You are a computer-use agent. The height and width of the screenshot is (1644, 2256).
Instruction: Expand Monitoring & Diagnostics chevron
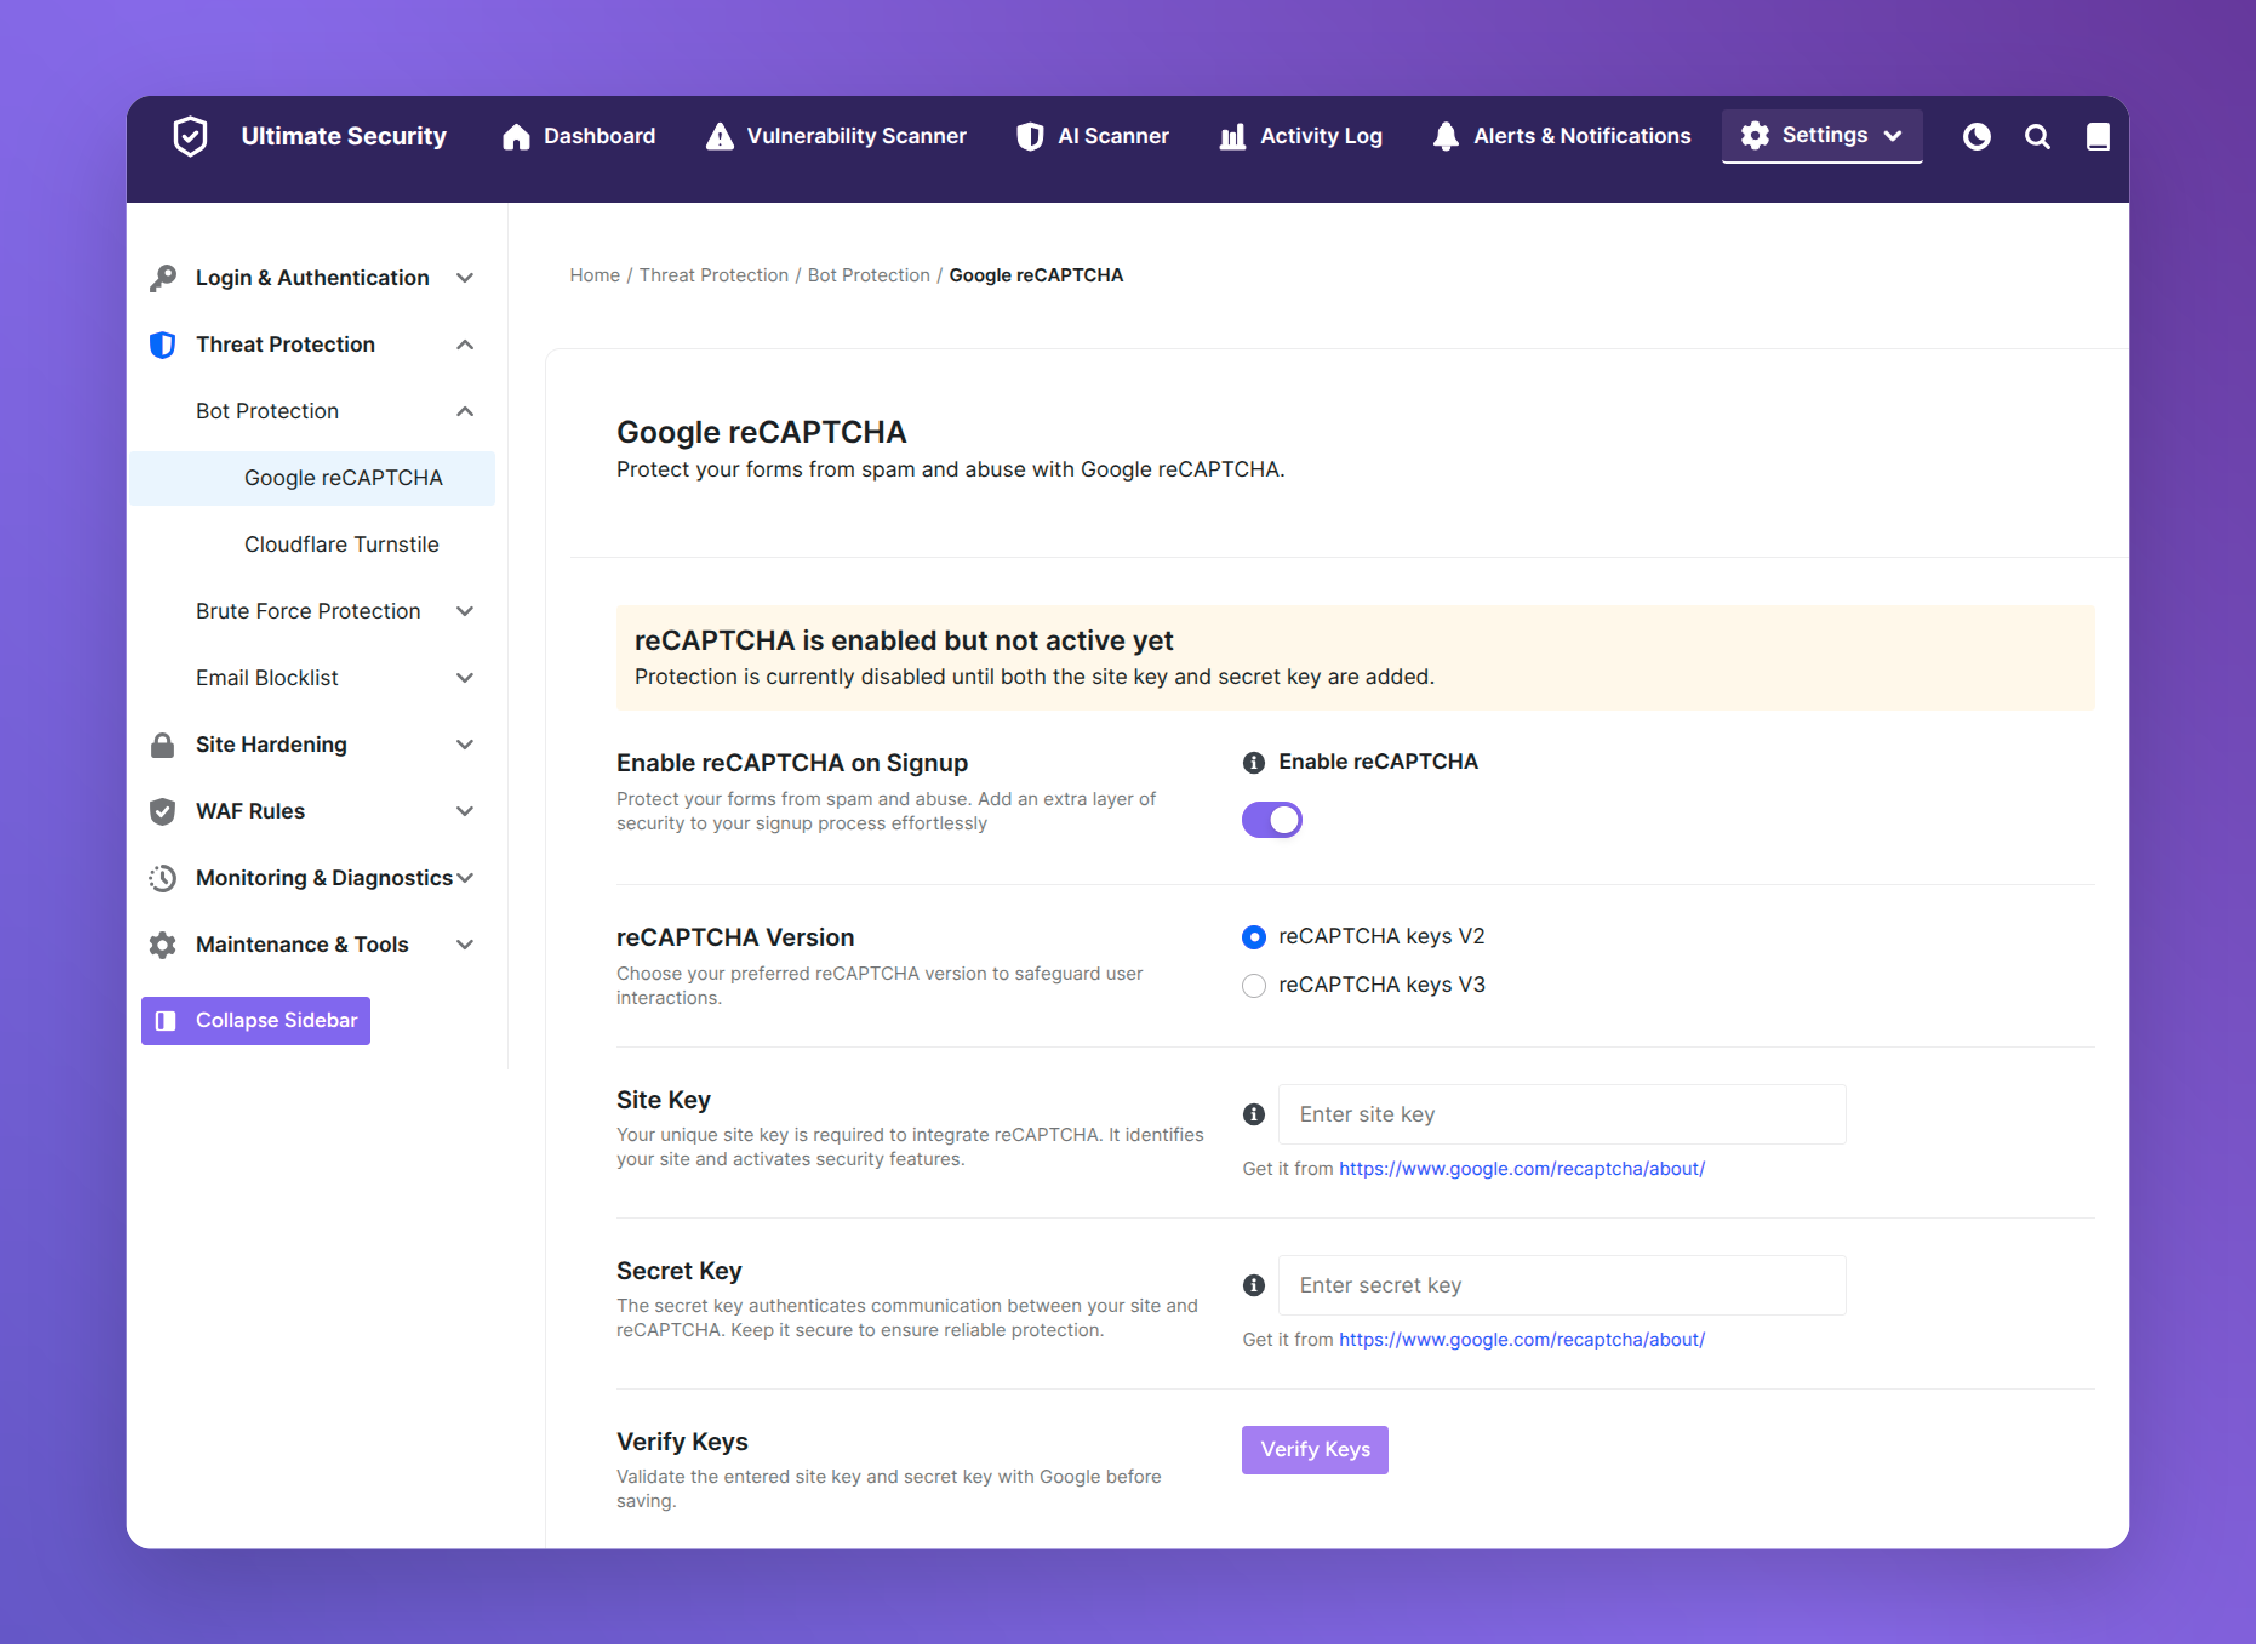(464, 878)
